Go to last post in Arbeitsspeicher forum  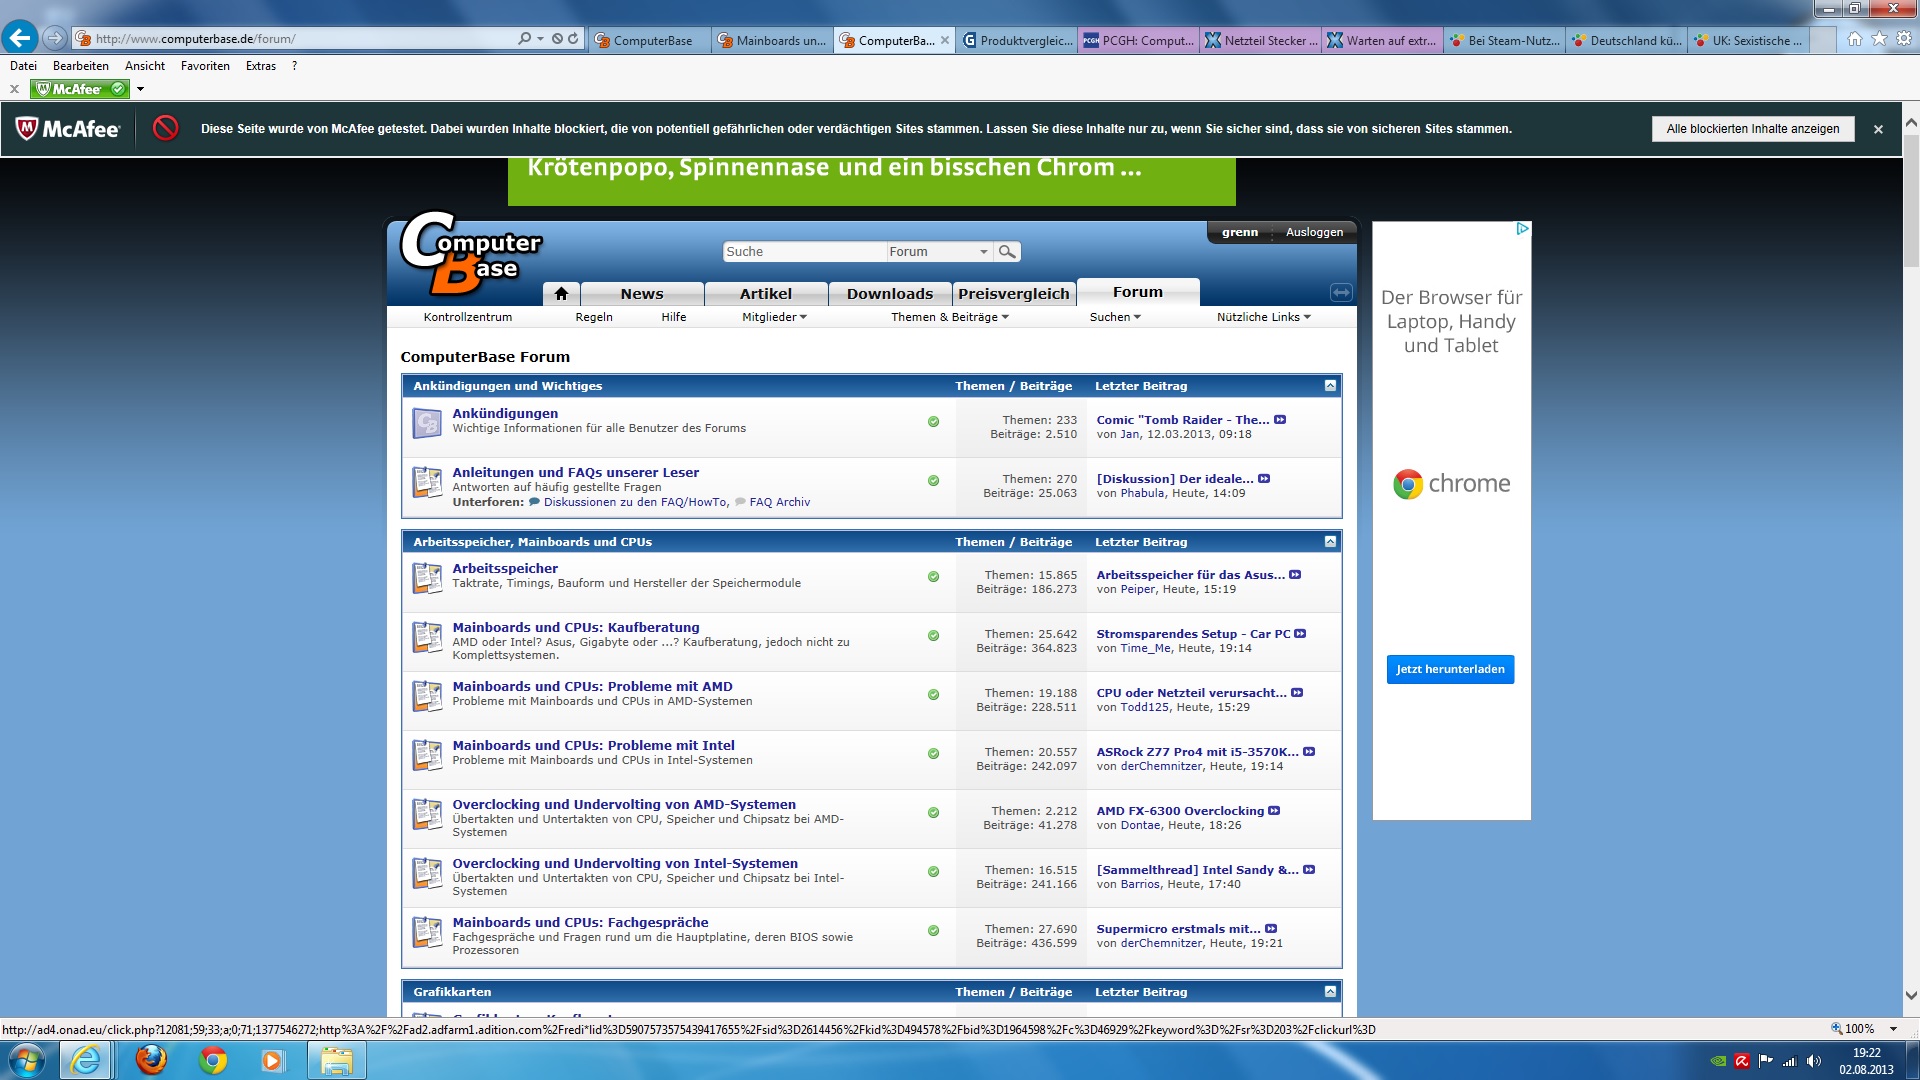pos(1295,575)
